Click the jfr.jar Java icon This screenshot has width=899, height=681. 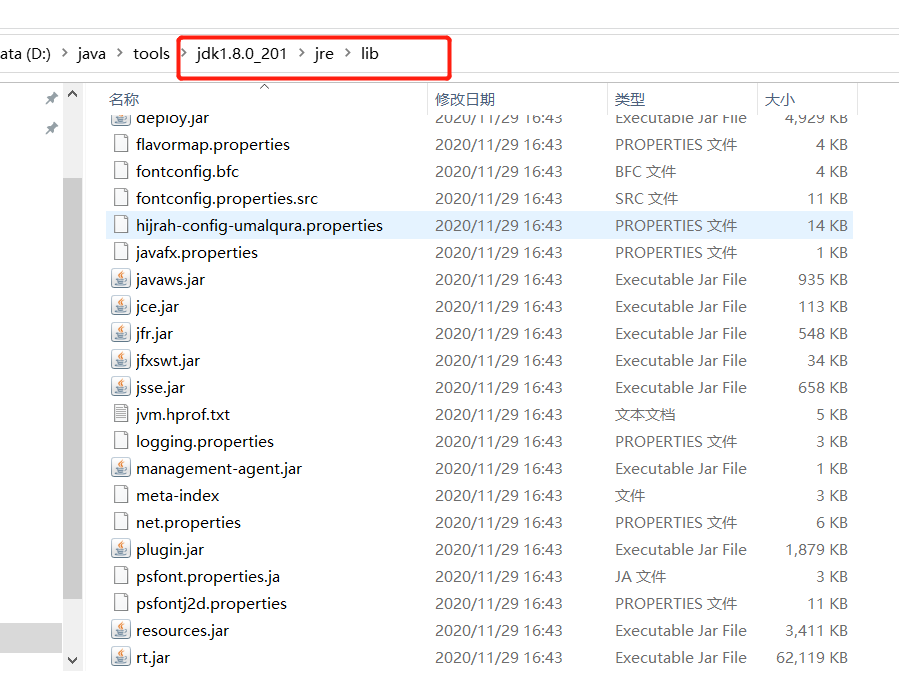click(120, 332)
